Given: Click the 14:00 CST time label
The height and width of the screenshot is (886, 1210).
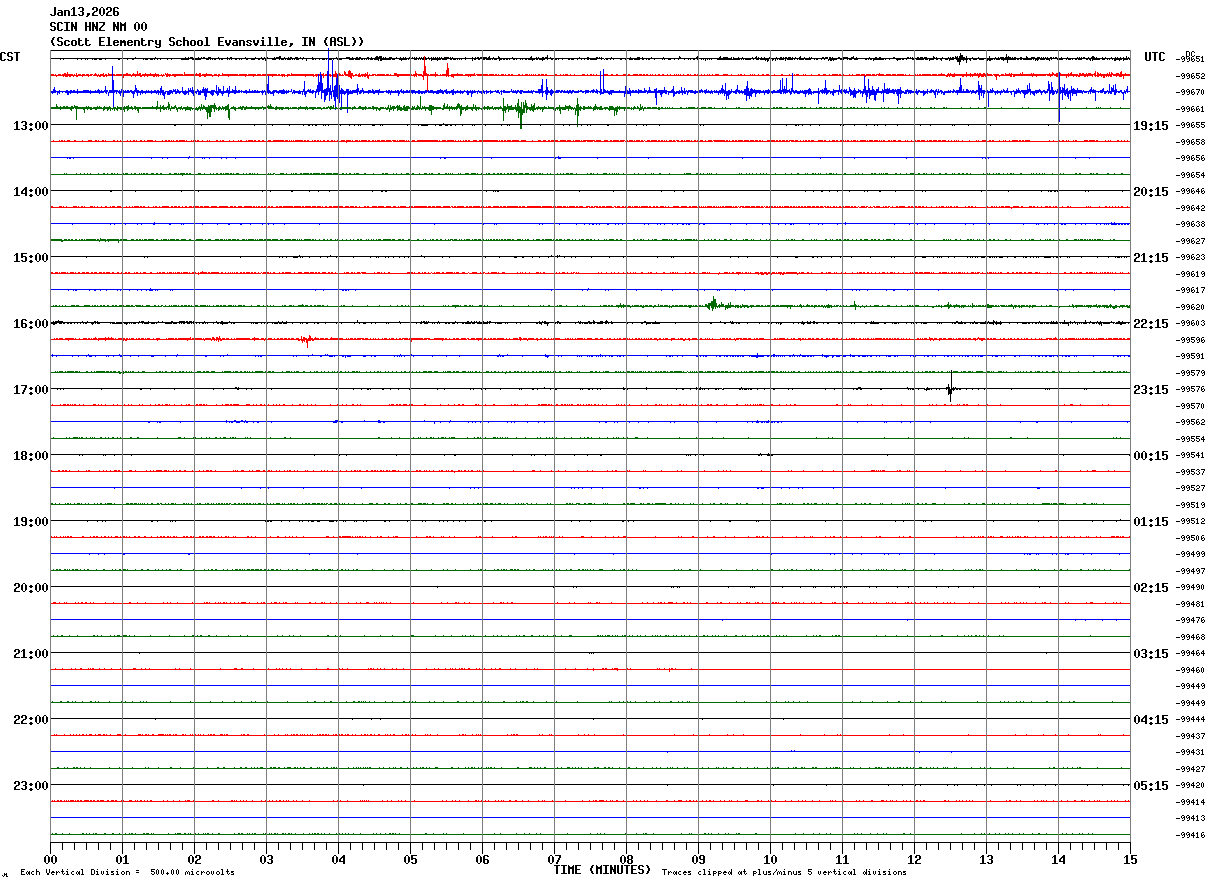Looking at the screenshot, I should pos(31,192).
